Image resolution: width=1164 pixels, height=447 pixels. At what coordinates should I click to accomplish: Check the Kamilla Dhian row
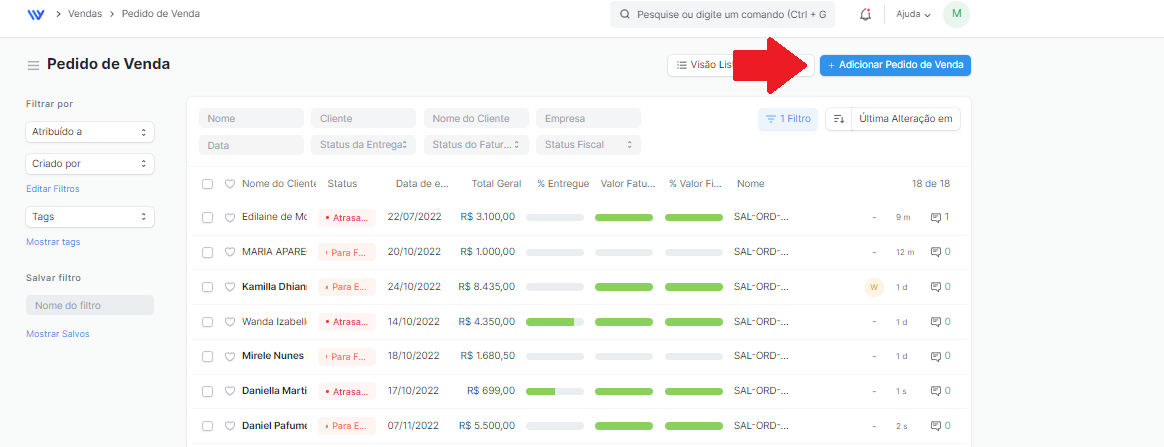point(208,287)
